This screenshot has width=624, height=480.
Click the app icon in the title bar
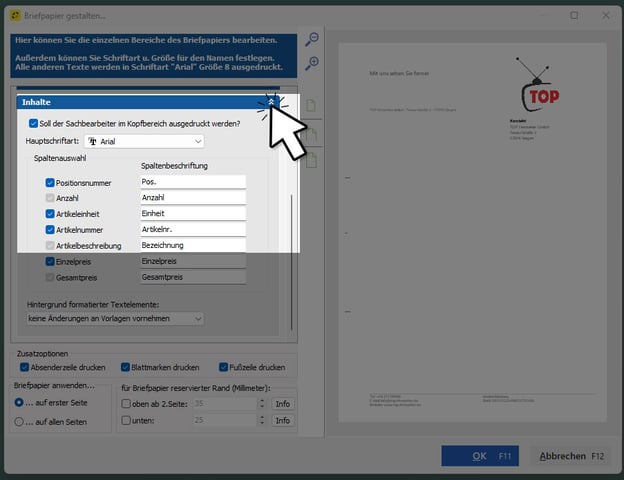[x=15, y=15]
